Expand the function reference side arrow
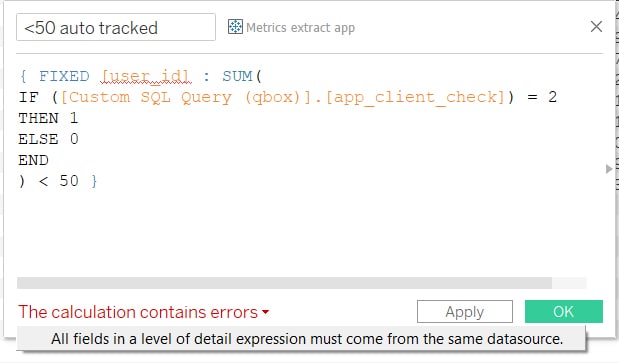The image size is (619, 363). click(x=609, y=169)
